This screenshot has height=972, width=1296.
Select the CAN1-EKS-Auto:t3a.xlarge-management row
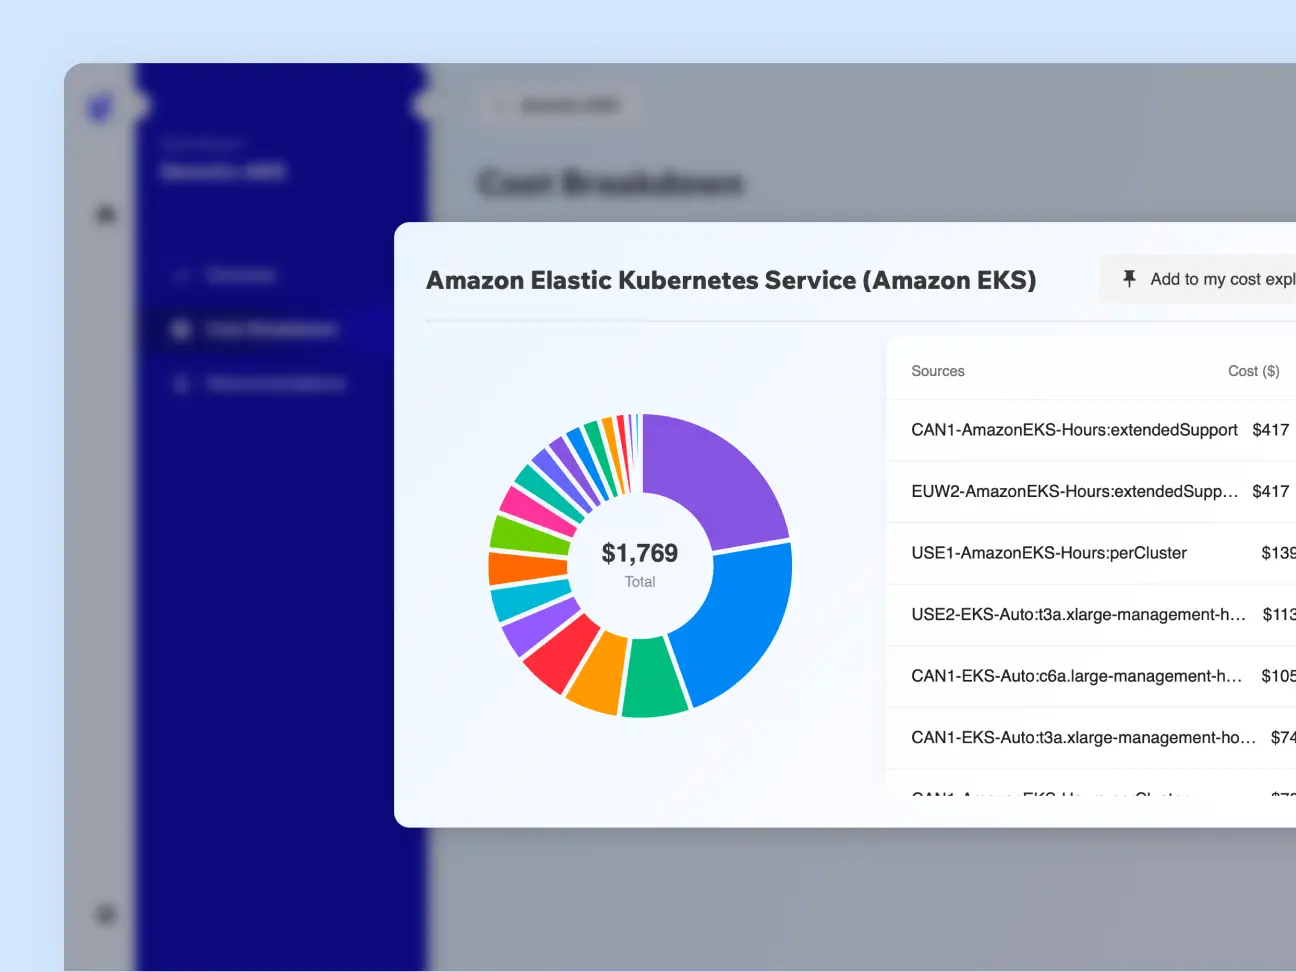coord(1091,737)
